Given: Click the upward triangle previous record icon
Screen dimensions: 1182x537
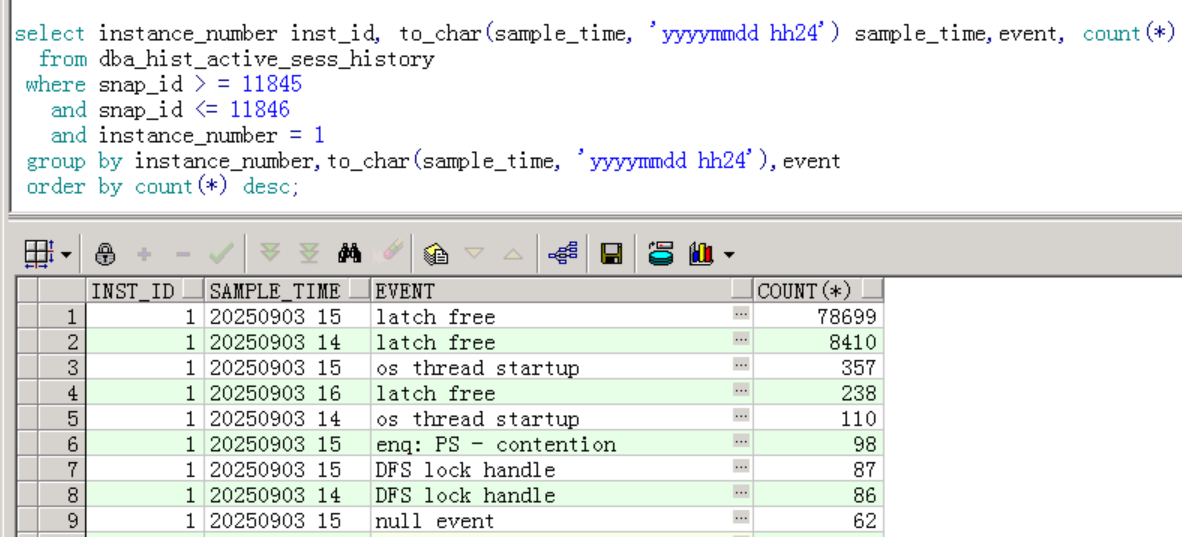Looking at the screenshot, I should click(x=513, y=254).
